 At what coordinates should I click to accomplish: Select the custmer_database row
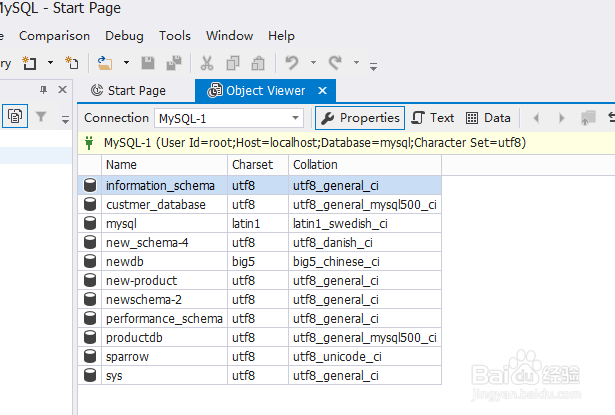coord(260,204)
